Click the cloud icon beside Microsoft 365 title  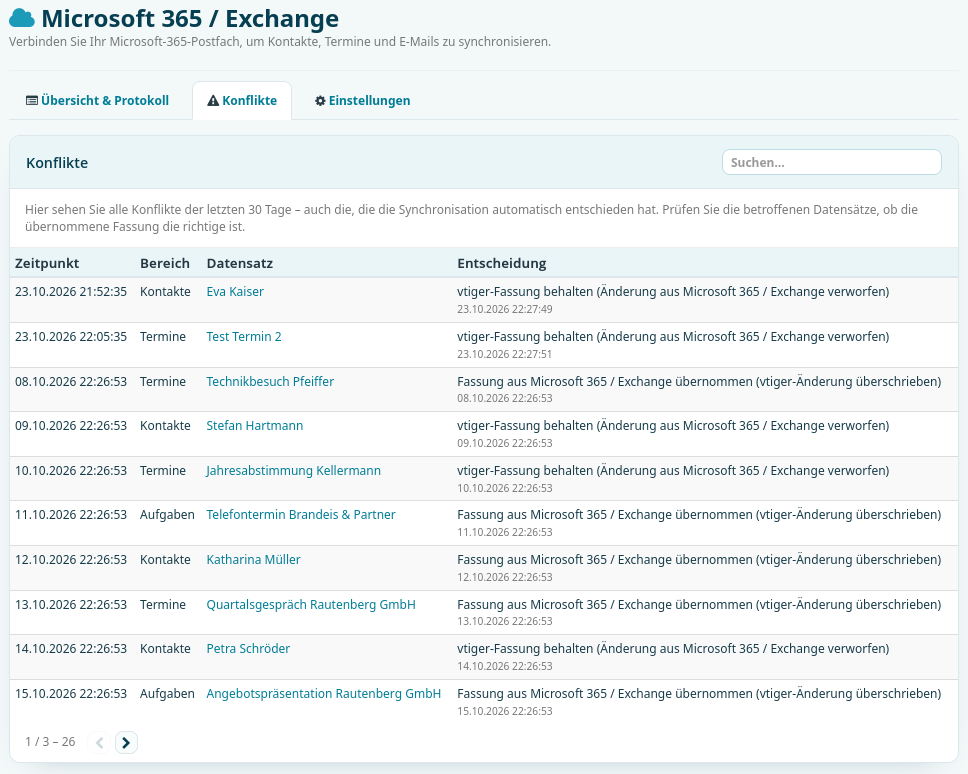(x=22, y=19)
